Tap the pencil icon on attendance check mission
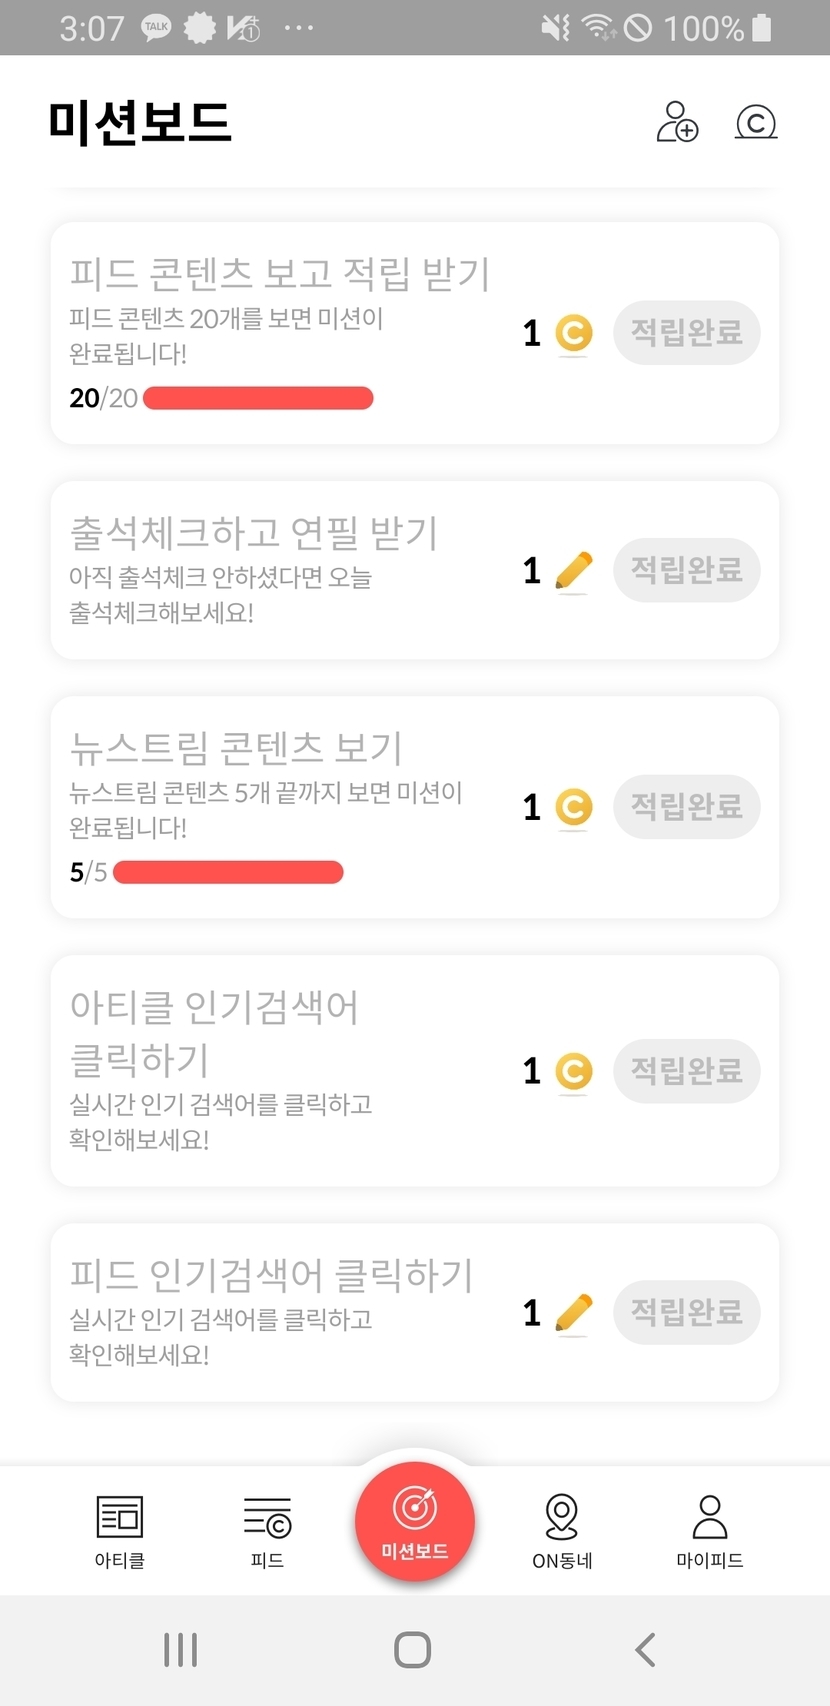Screen dimensions: 830x1706 tap(573, 571)
